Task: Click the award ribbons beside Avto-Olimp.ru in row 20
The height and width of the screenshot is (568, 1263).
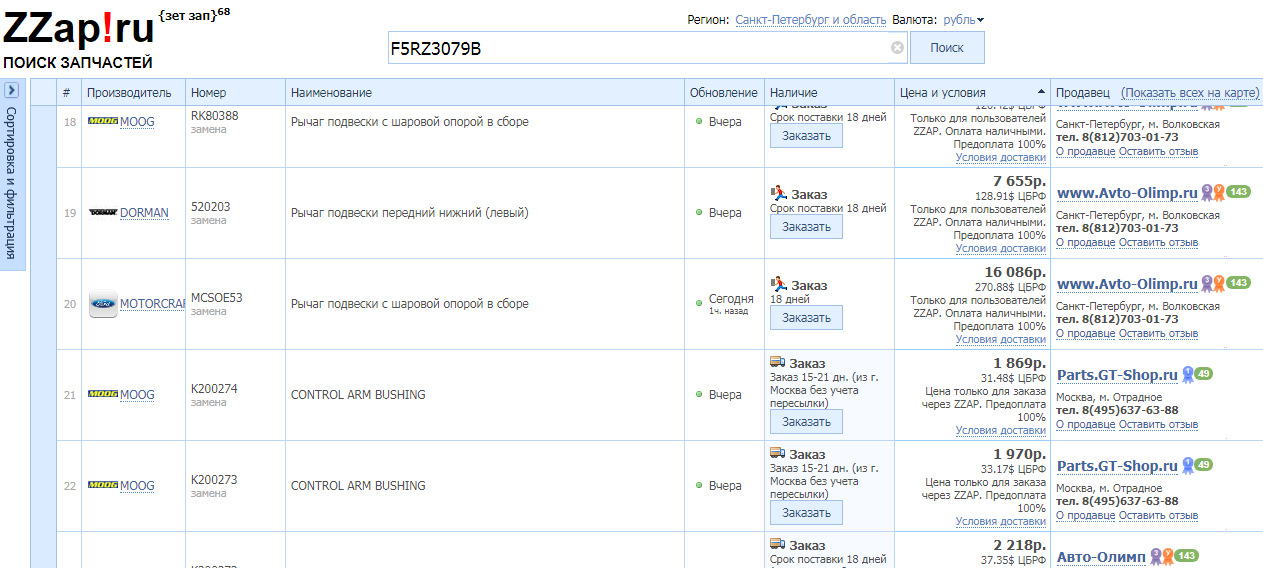Action: point(1213,284)
